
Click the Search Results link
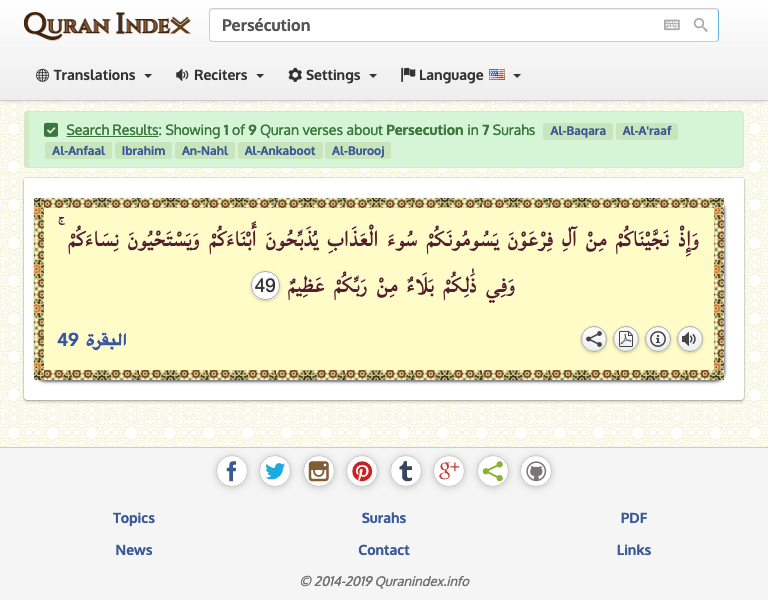pyautogui.click(x=112, y=130)
